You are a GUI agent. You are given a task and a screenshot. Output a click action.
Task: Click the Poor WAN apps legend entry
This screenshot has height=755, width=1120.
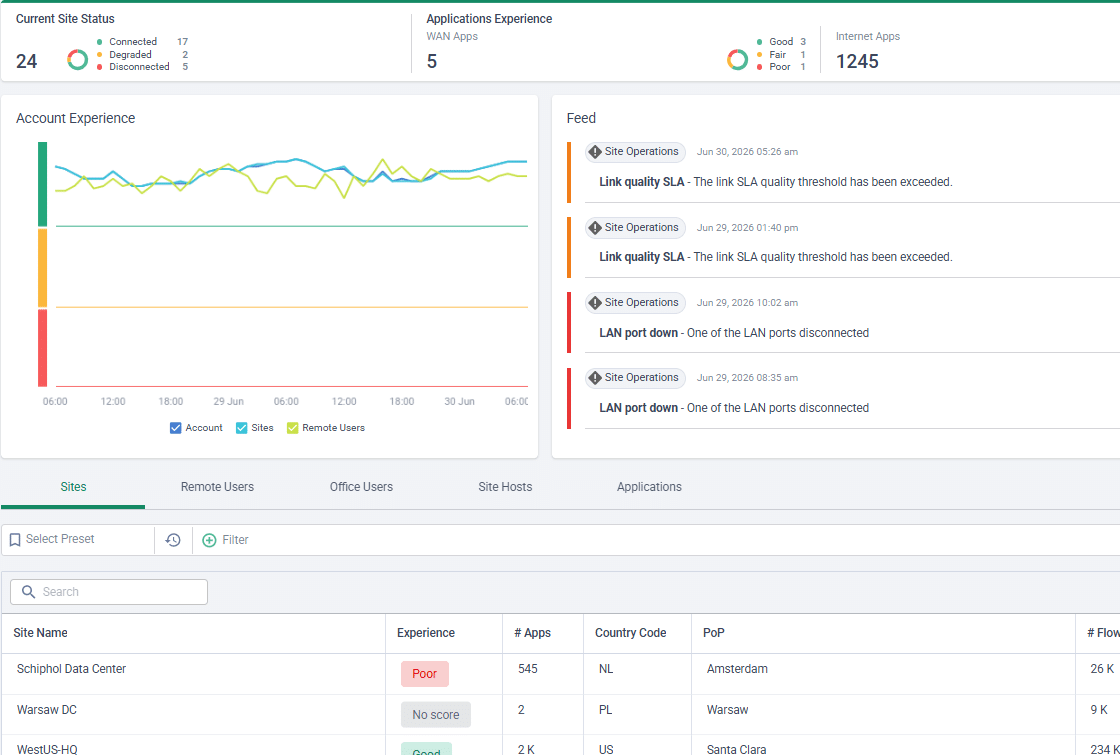(x=781, y=67)
